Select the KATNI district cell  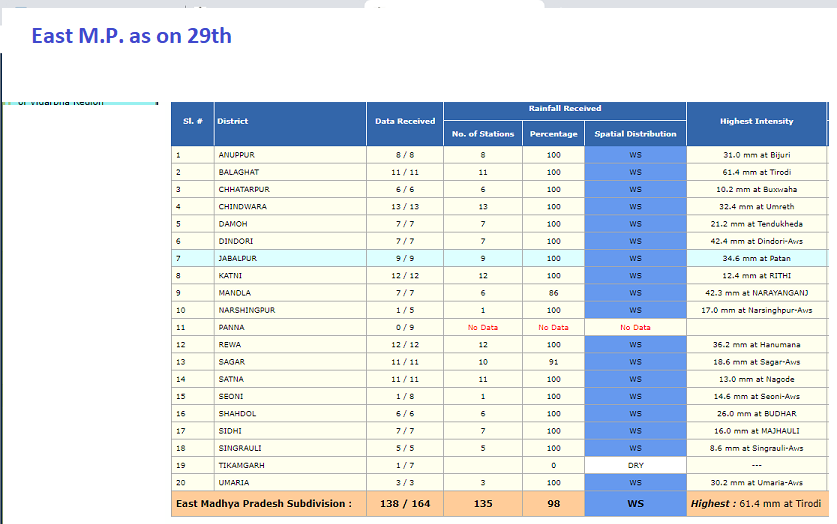(x=290, y=276)
